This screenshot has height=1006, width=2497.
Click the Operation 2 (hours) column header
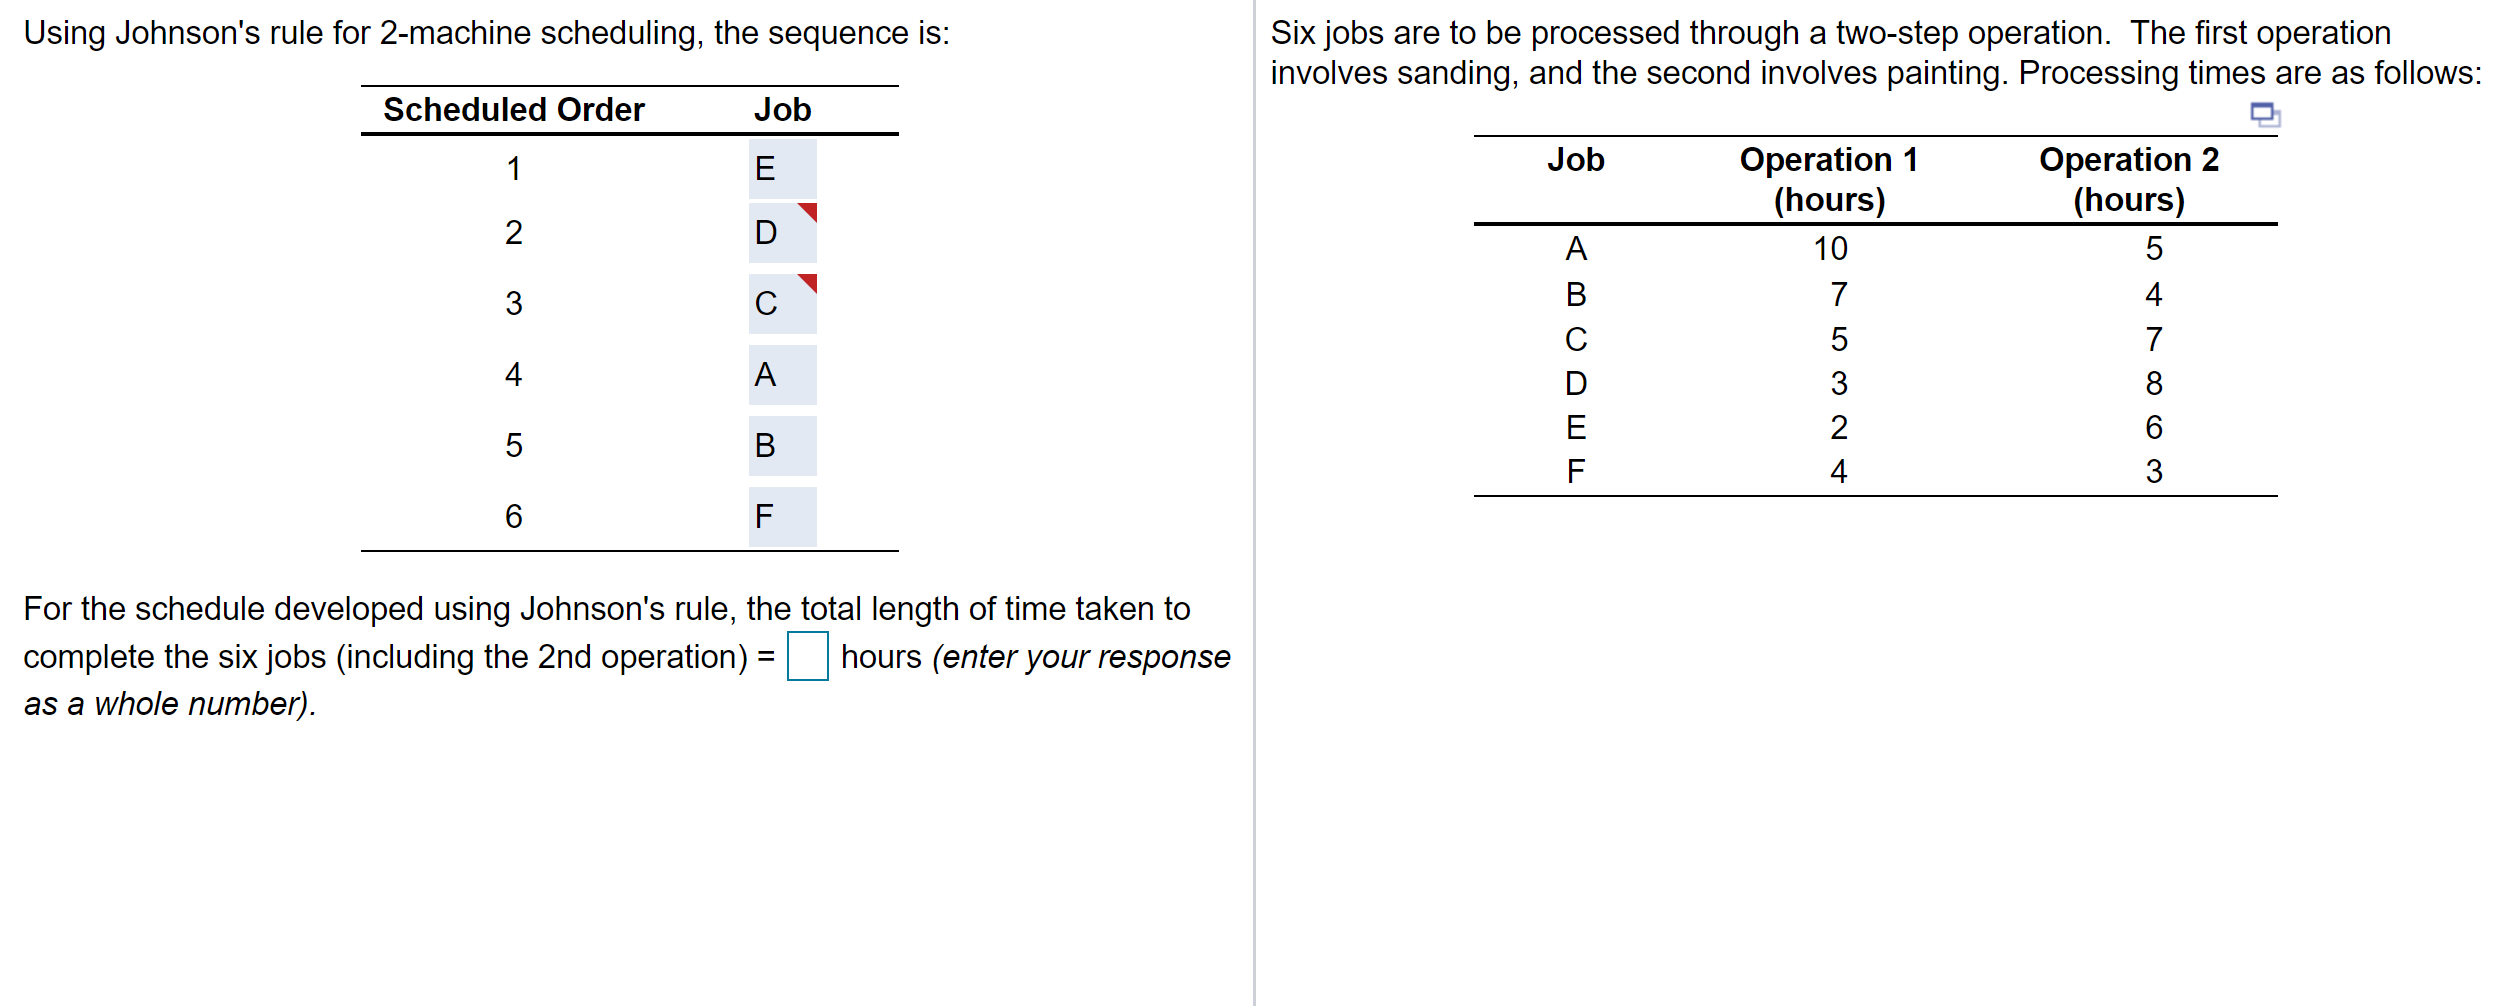pos(2129,180)
